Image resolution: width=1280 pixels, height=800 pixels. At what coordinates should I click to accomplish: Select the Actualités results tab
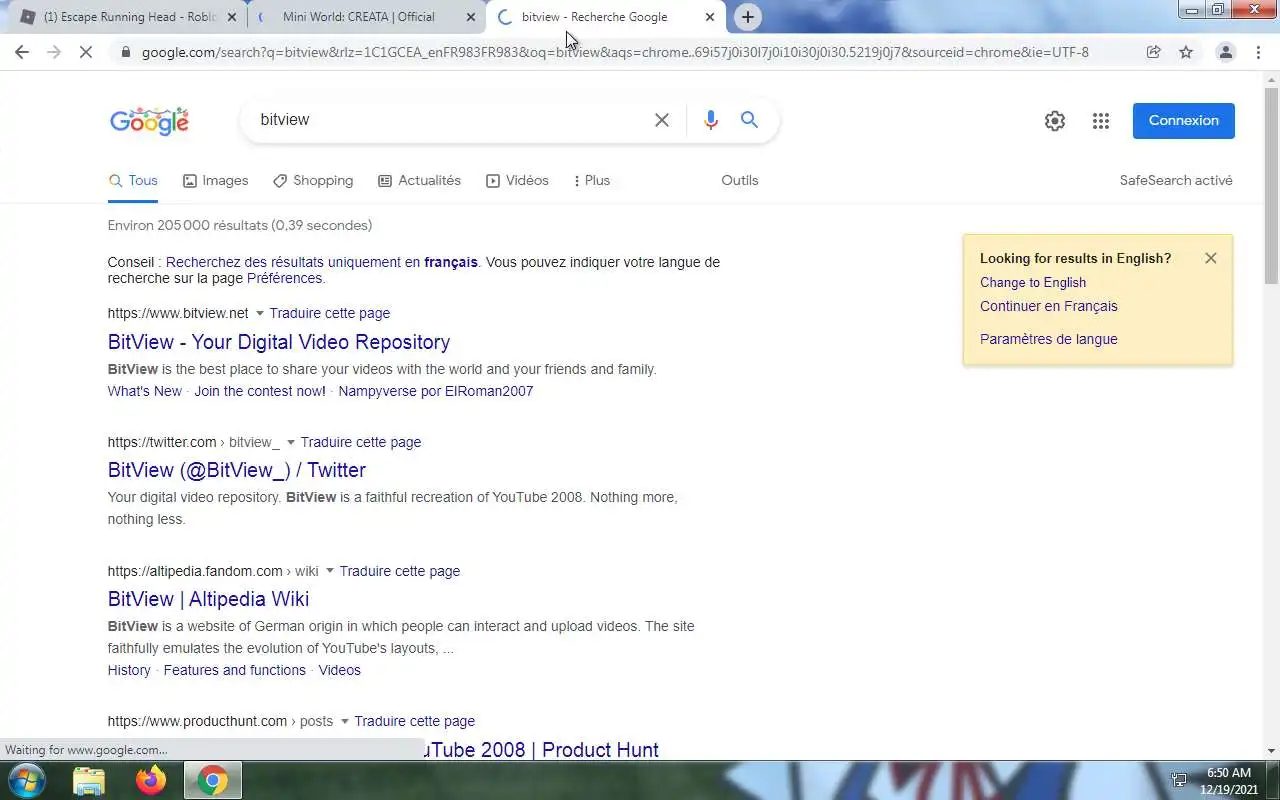click(419, 180)
